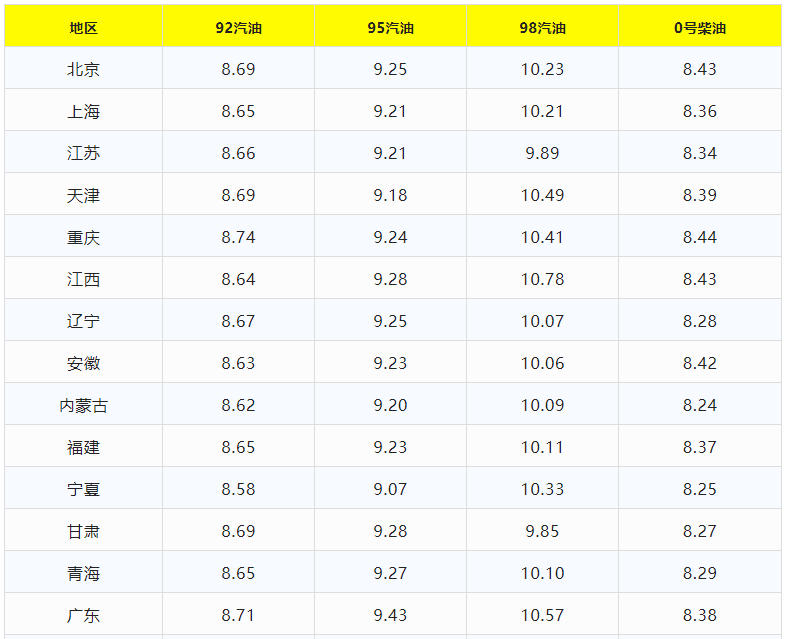Click 重庆's 92 gasoline price 8.74
Screen dimensions: 786x639
pyautogui.click(x=238, y=238)
